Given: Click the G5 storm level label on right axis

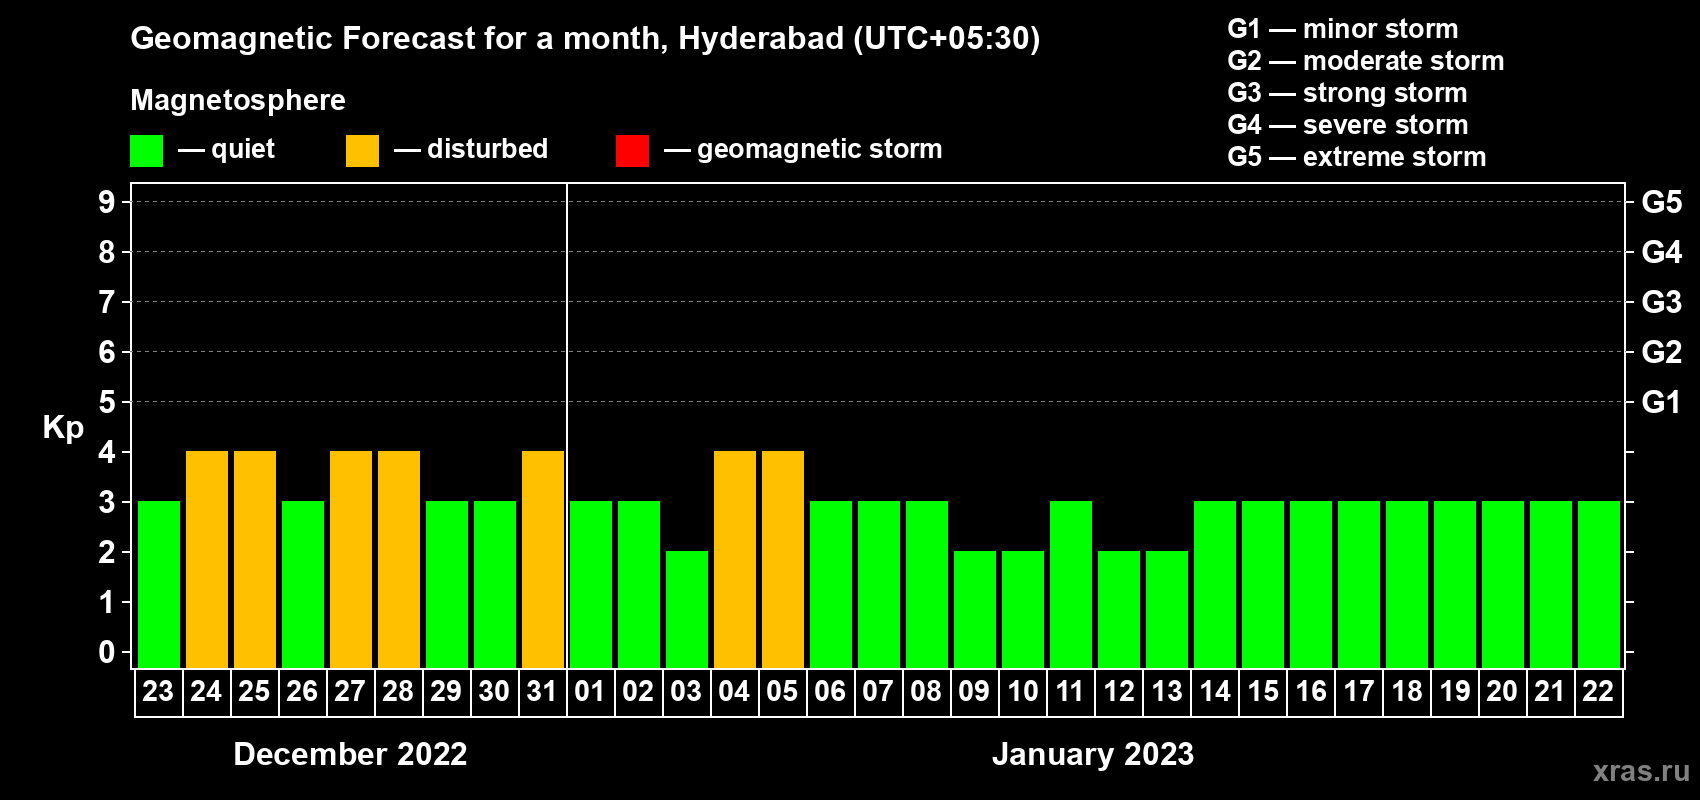Looking at the screenshot, I should 1661,202.
